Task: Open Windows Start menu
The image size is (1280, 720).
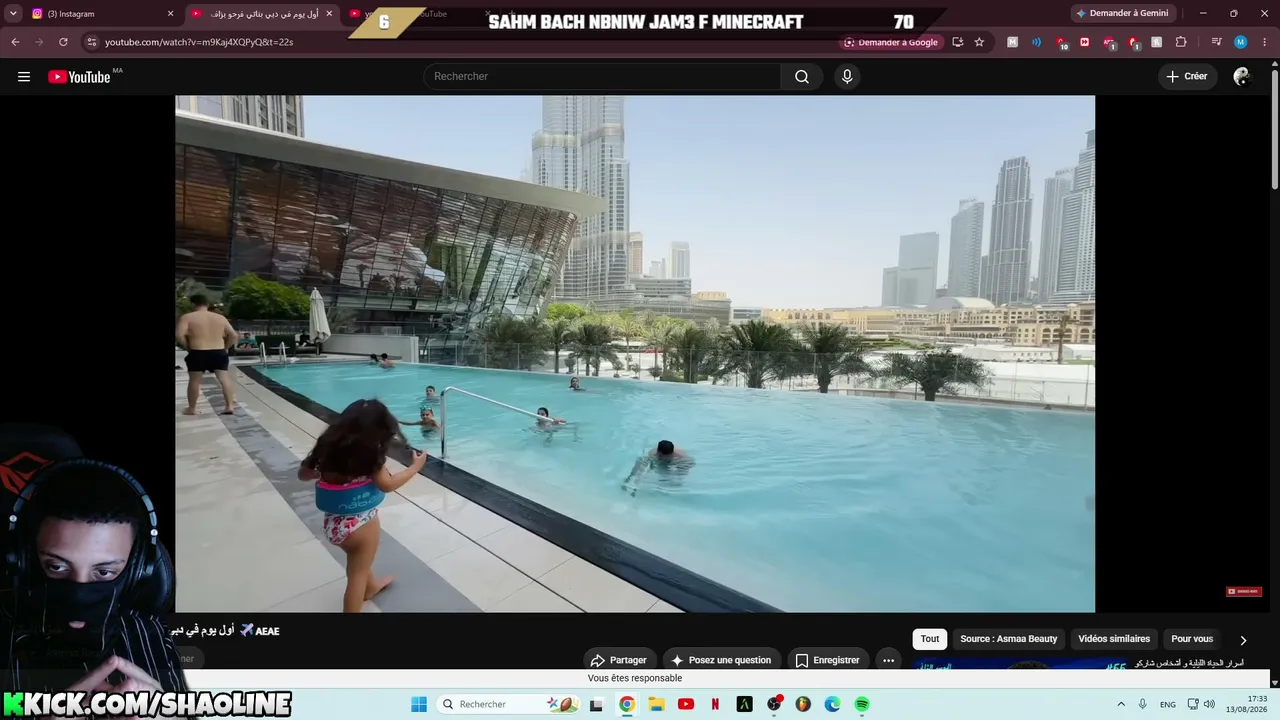Action: [419, 704]
